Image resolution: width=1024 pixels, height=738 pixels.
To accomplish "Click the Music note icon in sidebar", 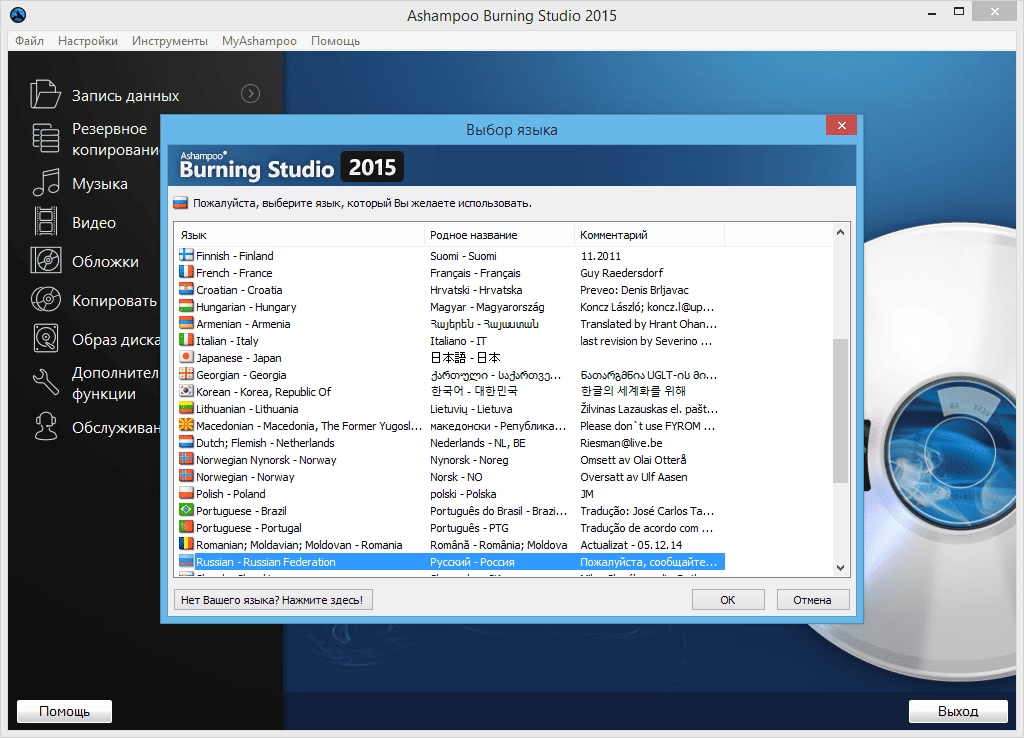I will tap(46, 183).
